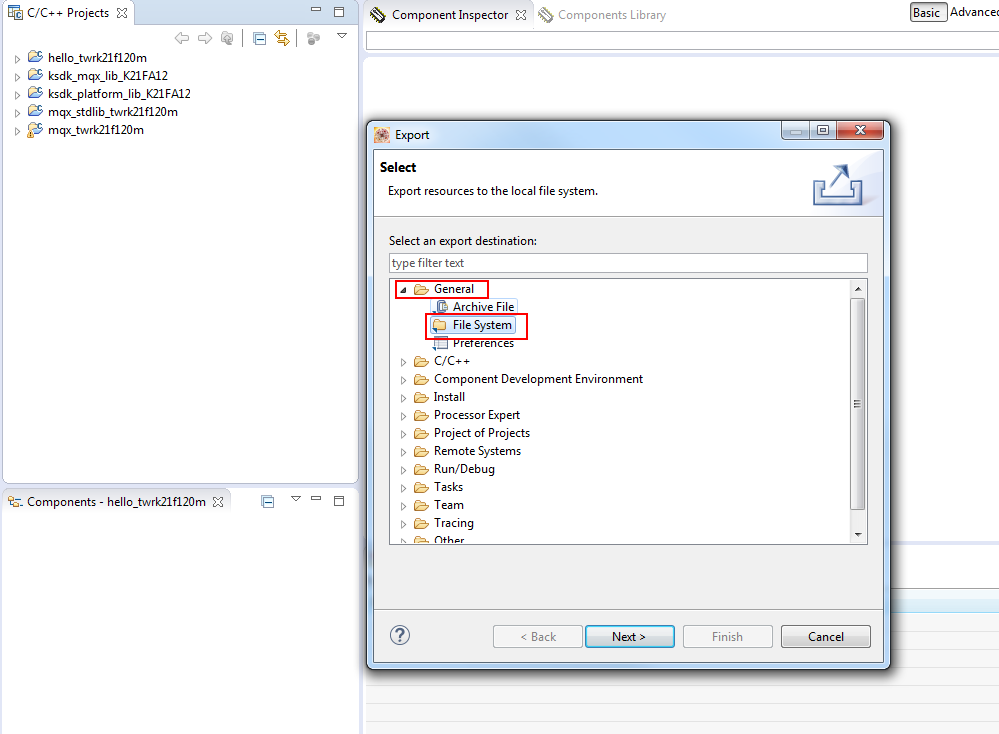Viewport: 999px width, 734px height.
Task: Collapse the General folder in Export tree
Action: pyautogui.click(x=403, y=290)
